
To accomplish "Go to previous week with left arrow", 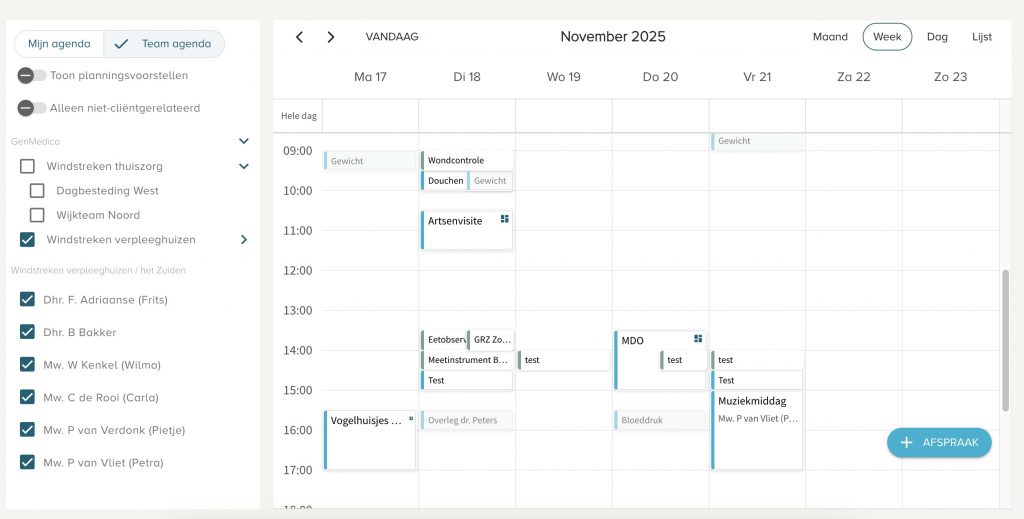I will click(299, 37).
